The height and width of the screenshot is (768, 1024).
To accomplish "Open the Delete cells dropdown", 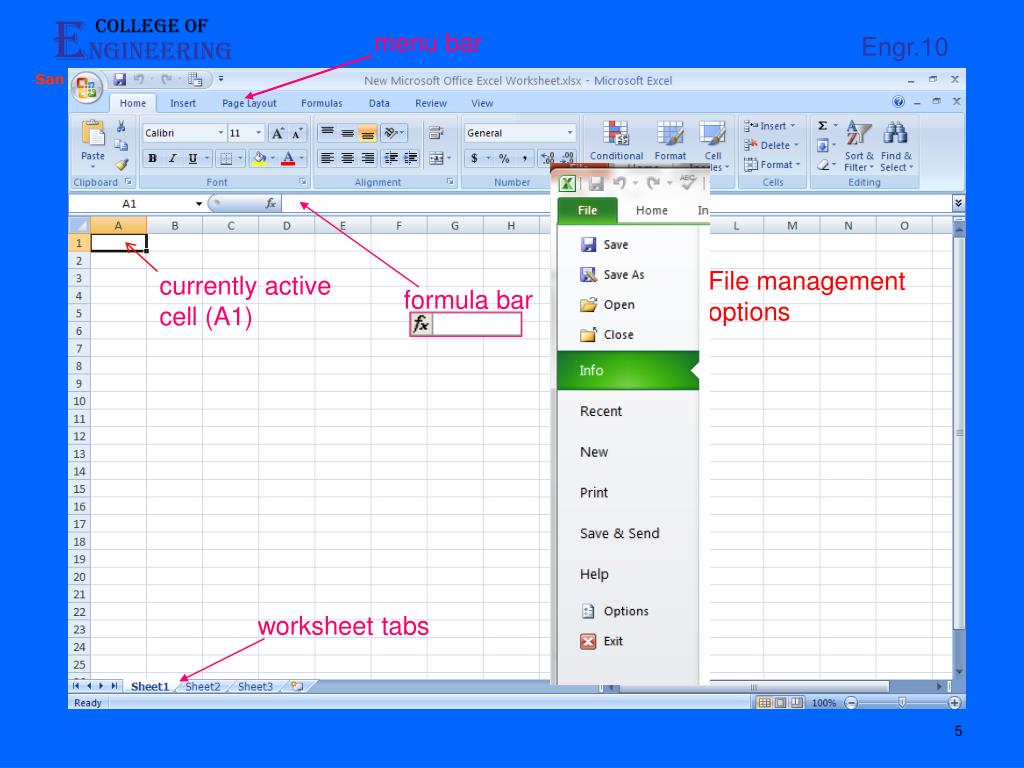I will click(x=772, y=145).
